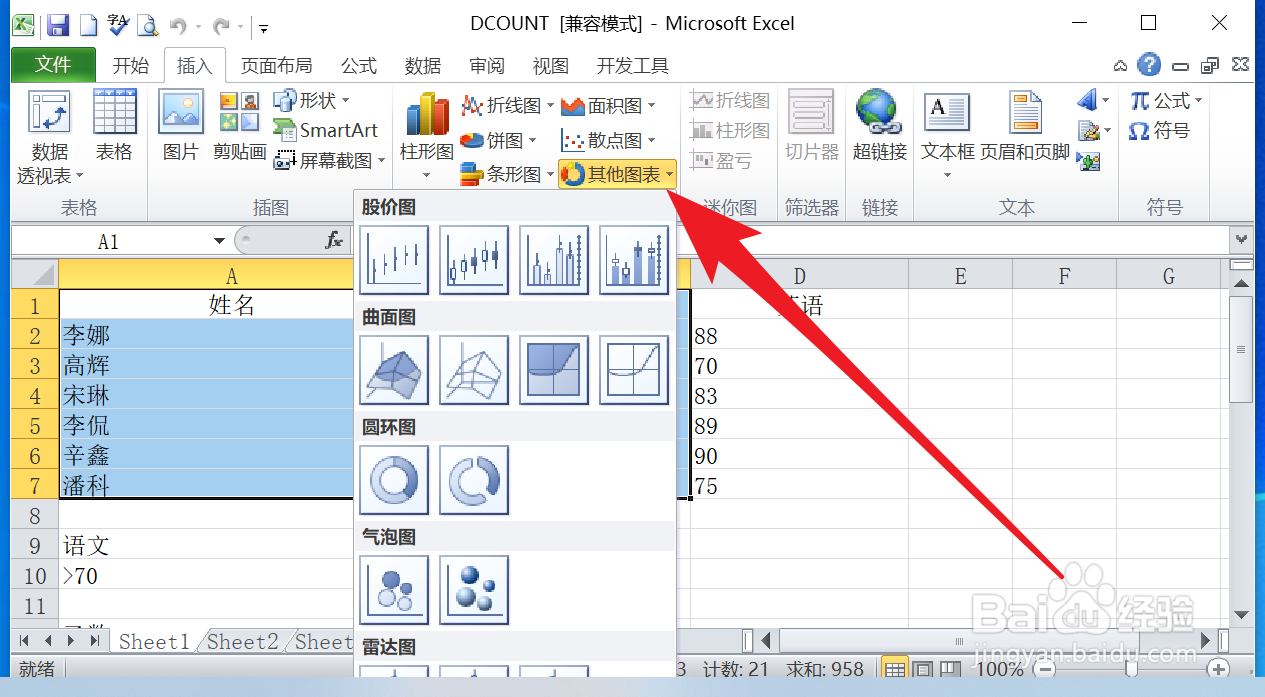1265x697 pixels.
Task: Open the Line chart (折线图) dropdown
Action: [505, 104]
